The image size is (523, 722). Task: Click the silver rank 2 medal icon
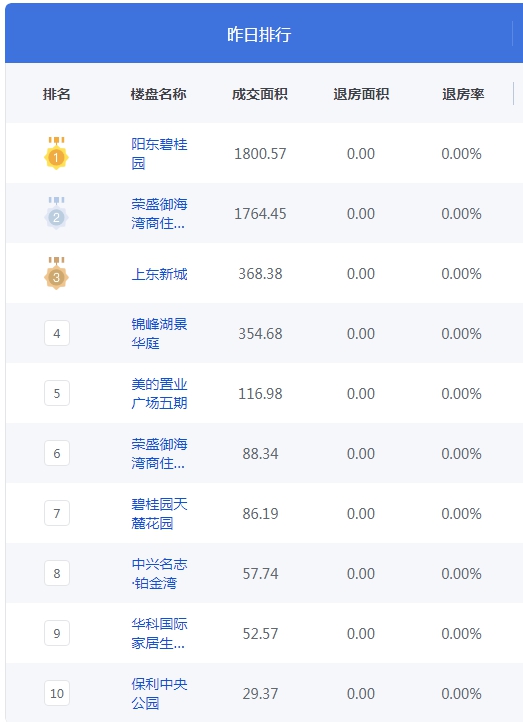[x=57, y=213]
